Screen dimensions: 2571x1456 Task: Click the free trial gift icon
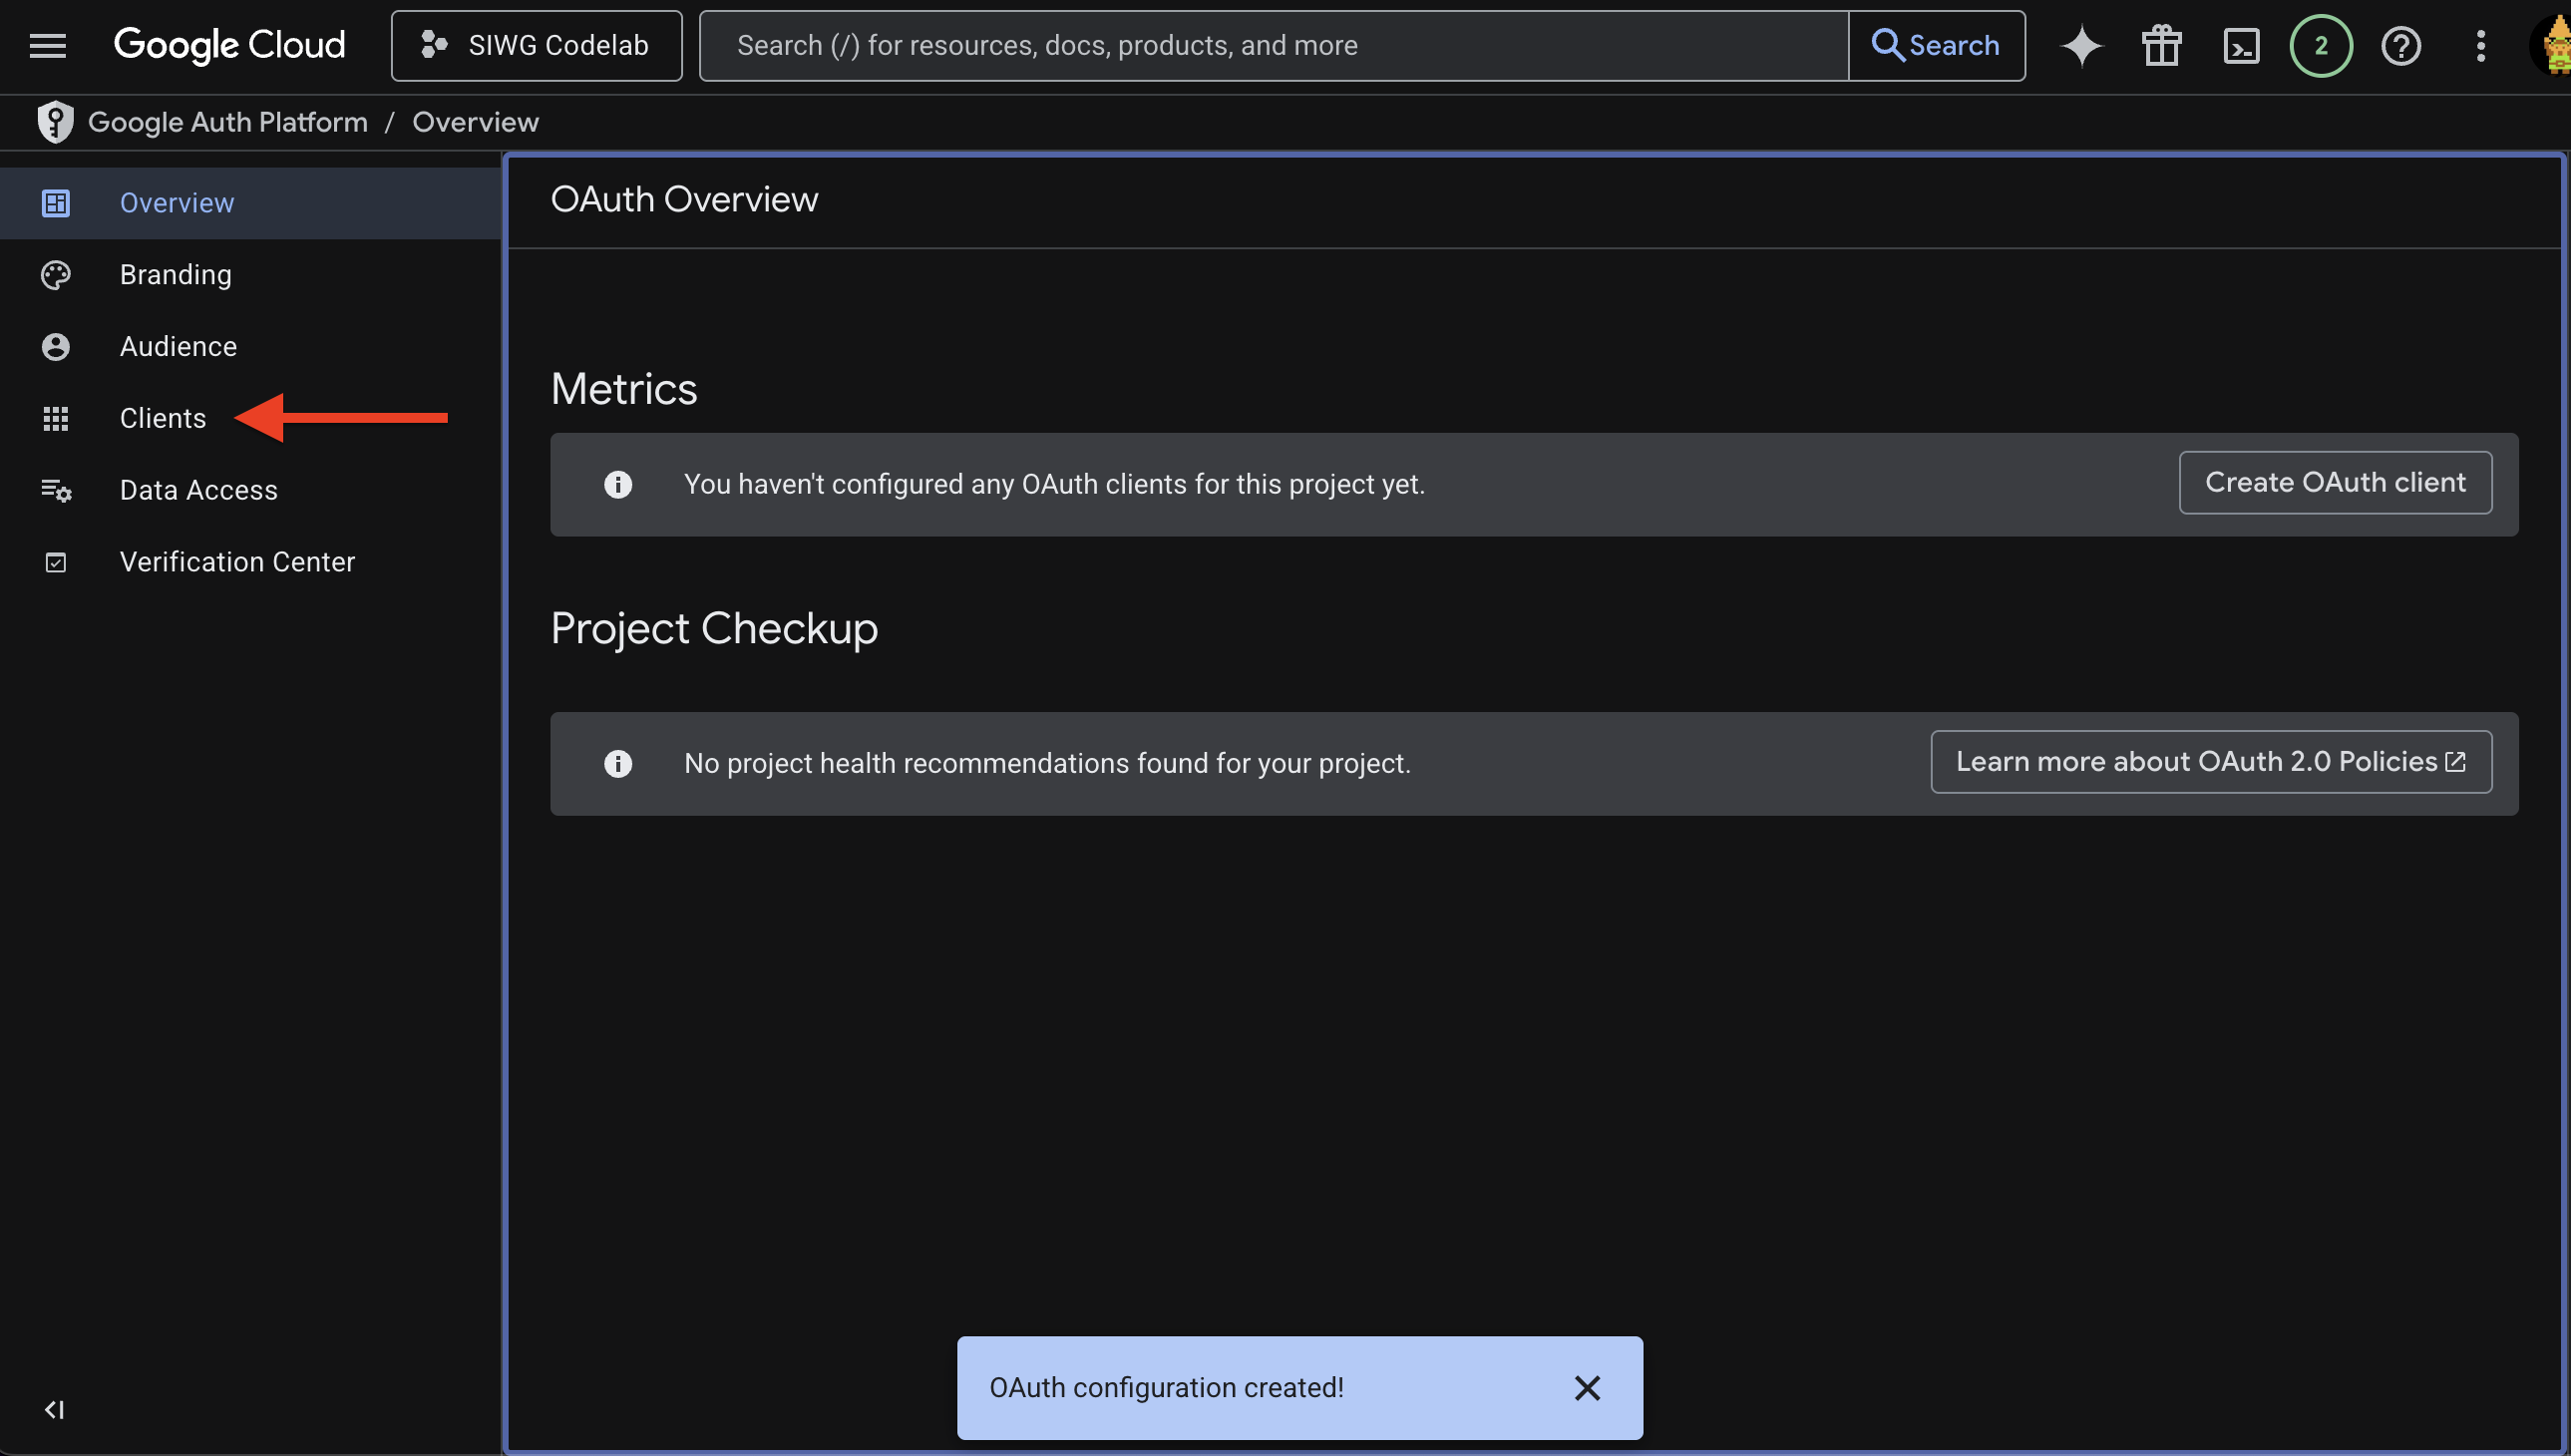[2161, 45]
